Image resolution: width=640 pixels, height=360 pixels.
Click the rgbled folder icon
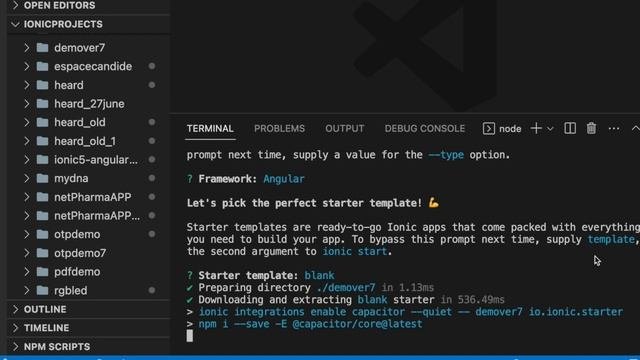tap(42, 290)
